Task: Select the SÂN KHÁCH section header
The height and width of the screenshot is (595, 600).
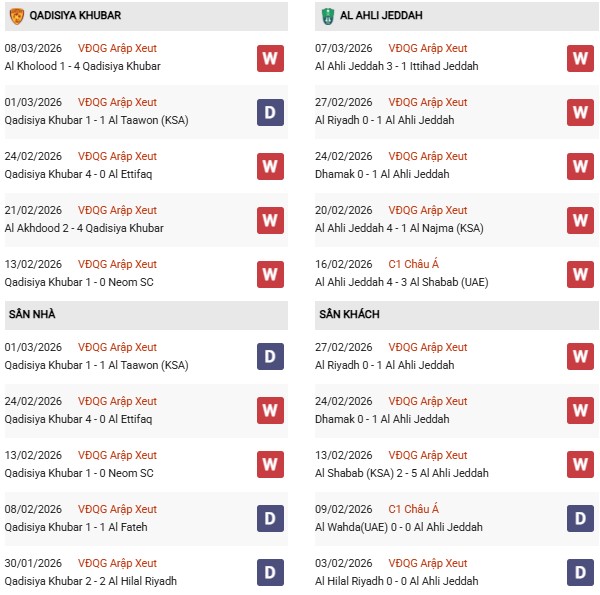Action: [350, 314]
